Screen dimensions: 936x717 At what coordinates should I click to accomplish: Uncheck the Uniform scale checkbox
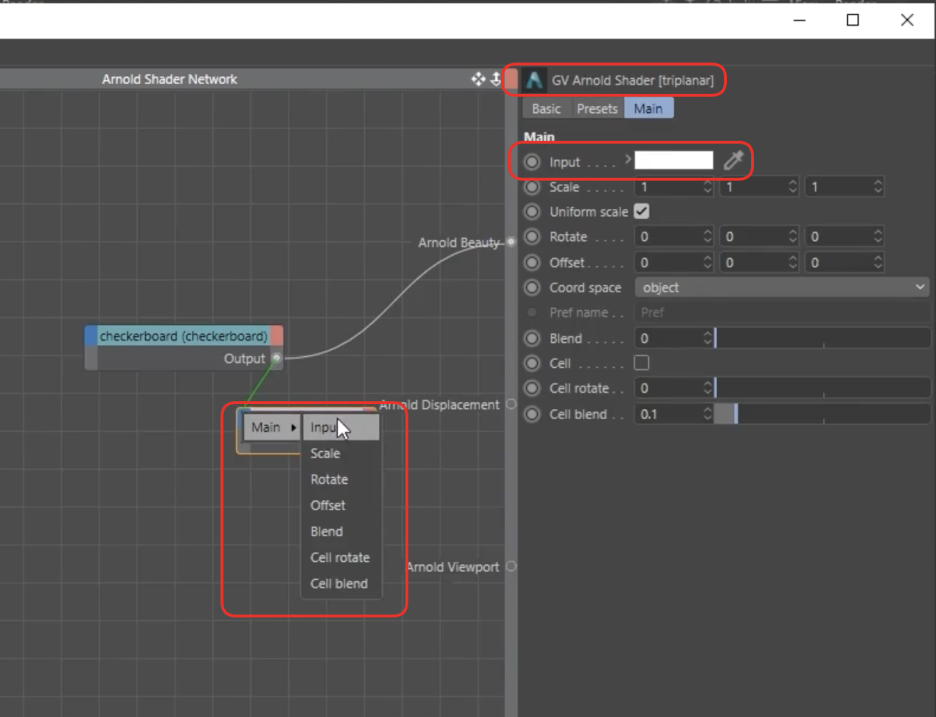[x=642, y=211]
